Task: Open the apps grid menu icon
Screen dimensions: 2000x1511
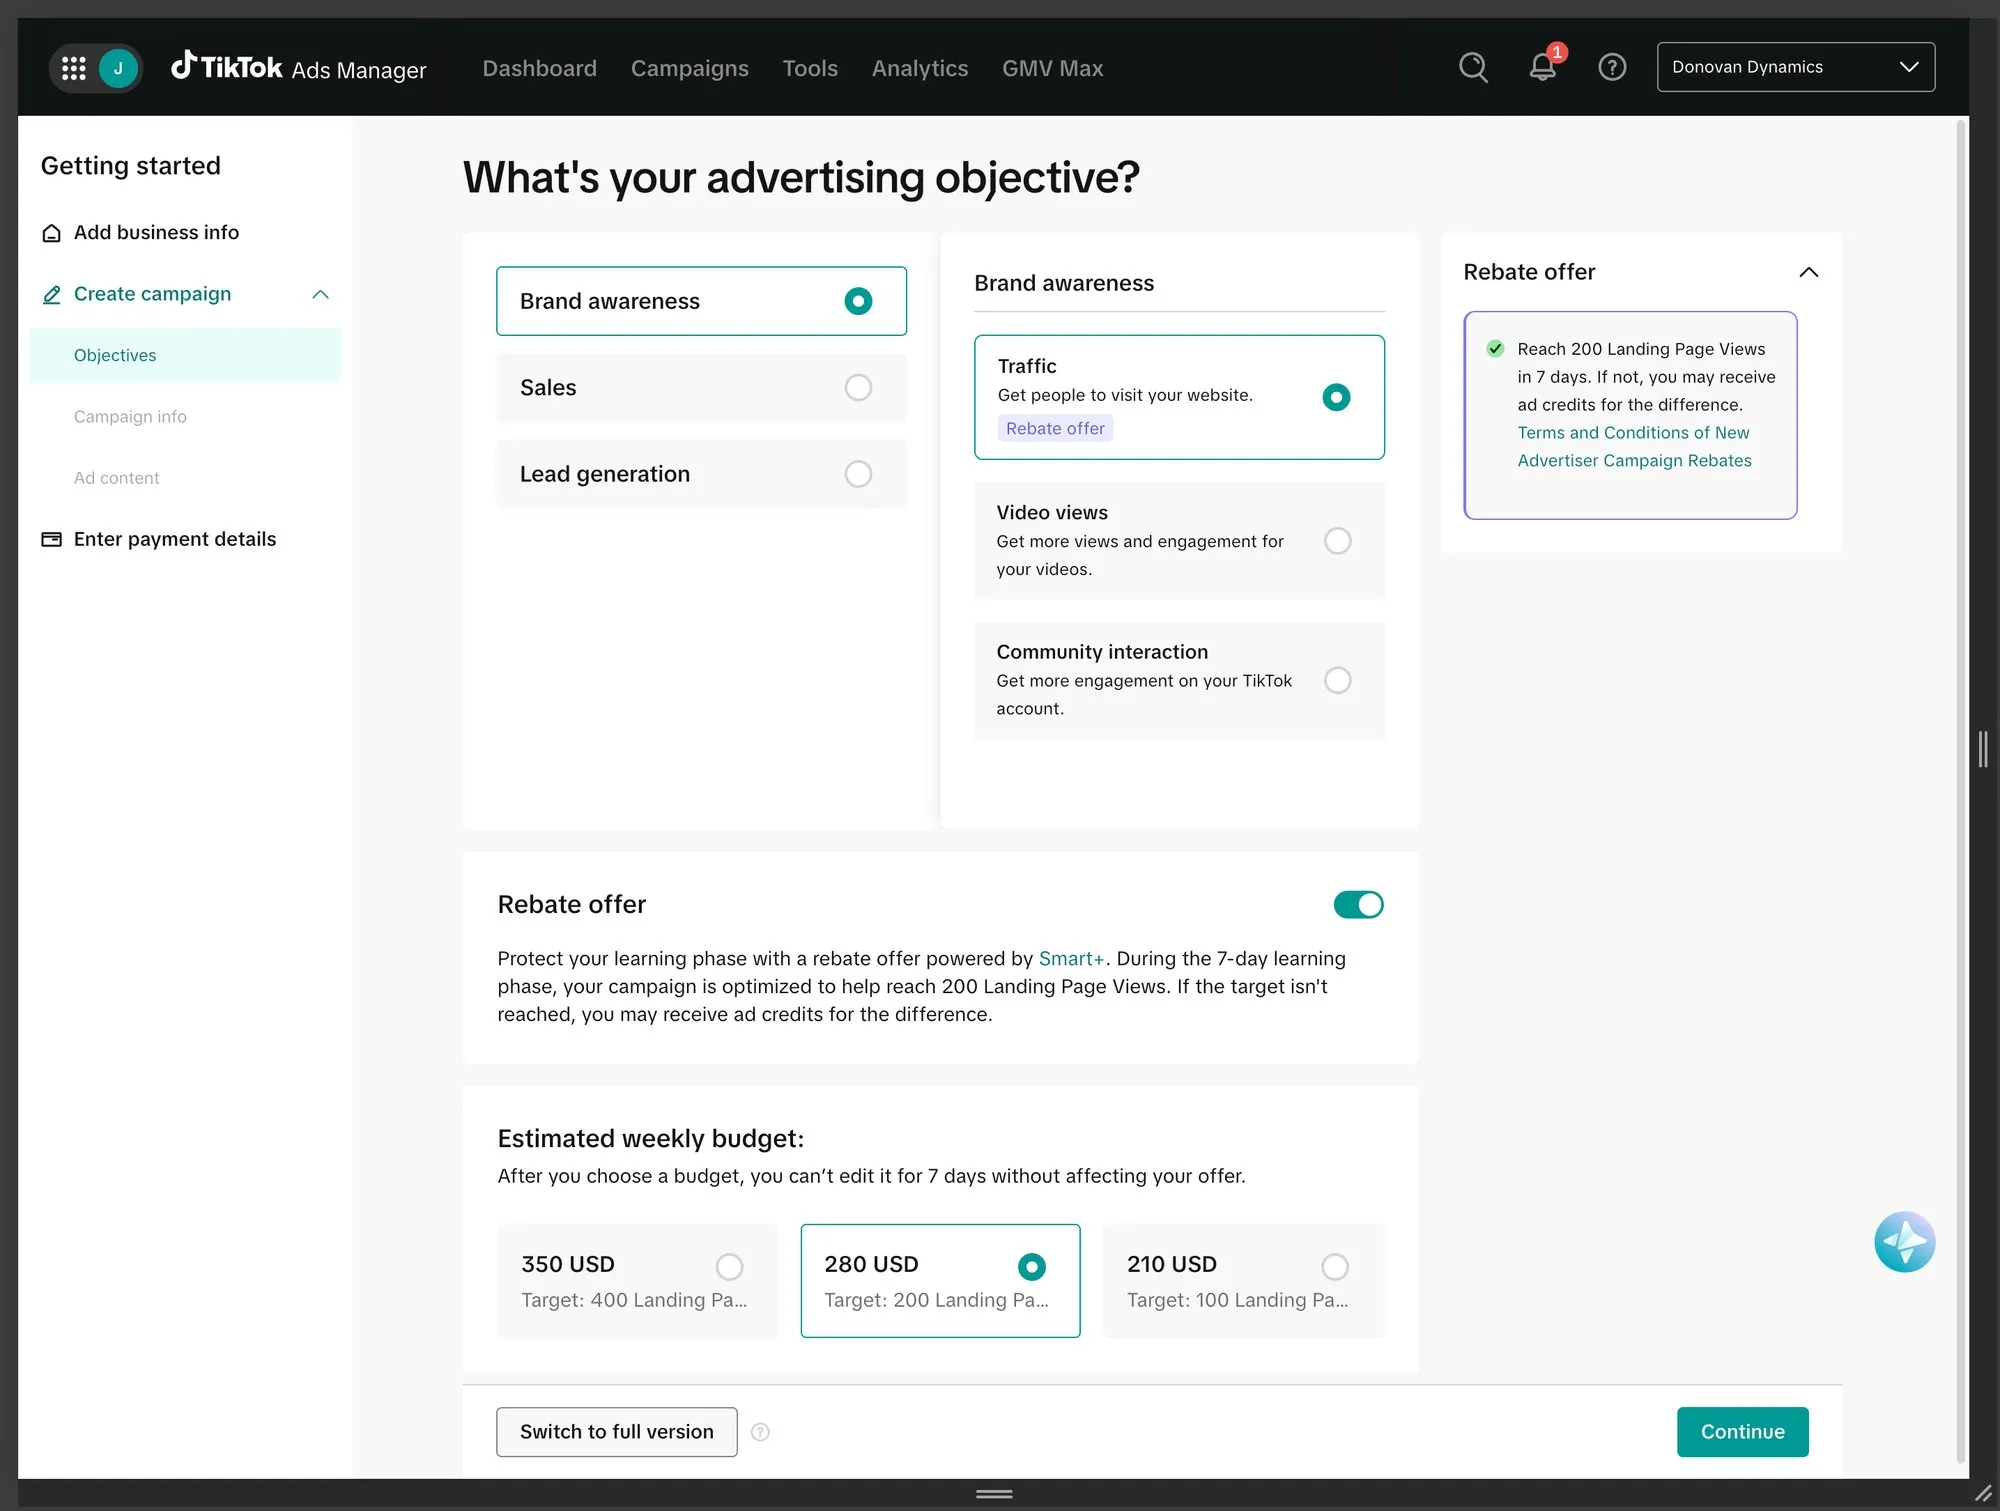Action: click(x=73, y=68)
